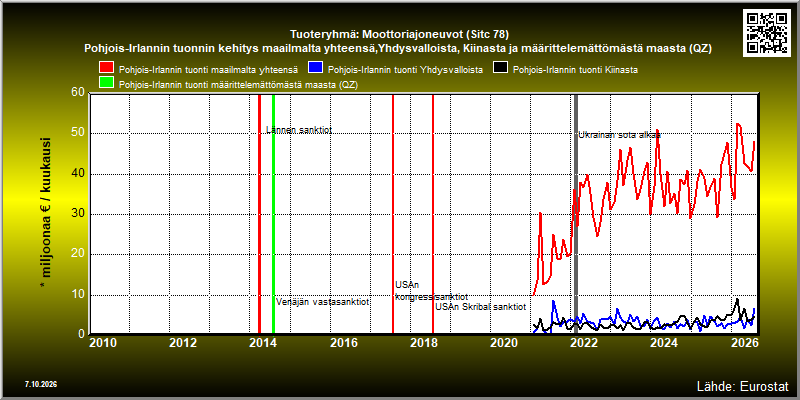Click the x-axis year 2024

[664, 342]
